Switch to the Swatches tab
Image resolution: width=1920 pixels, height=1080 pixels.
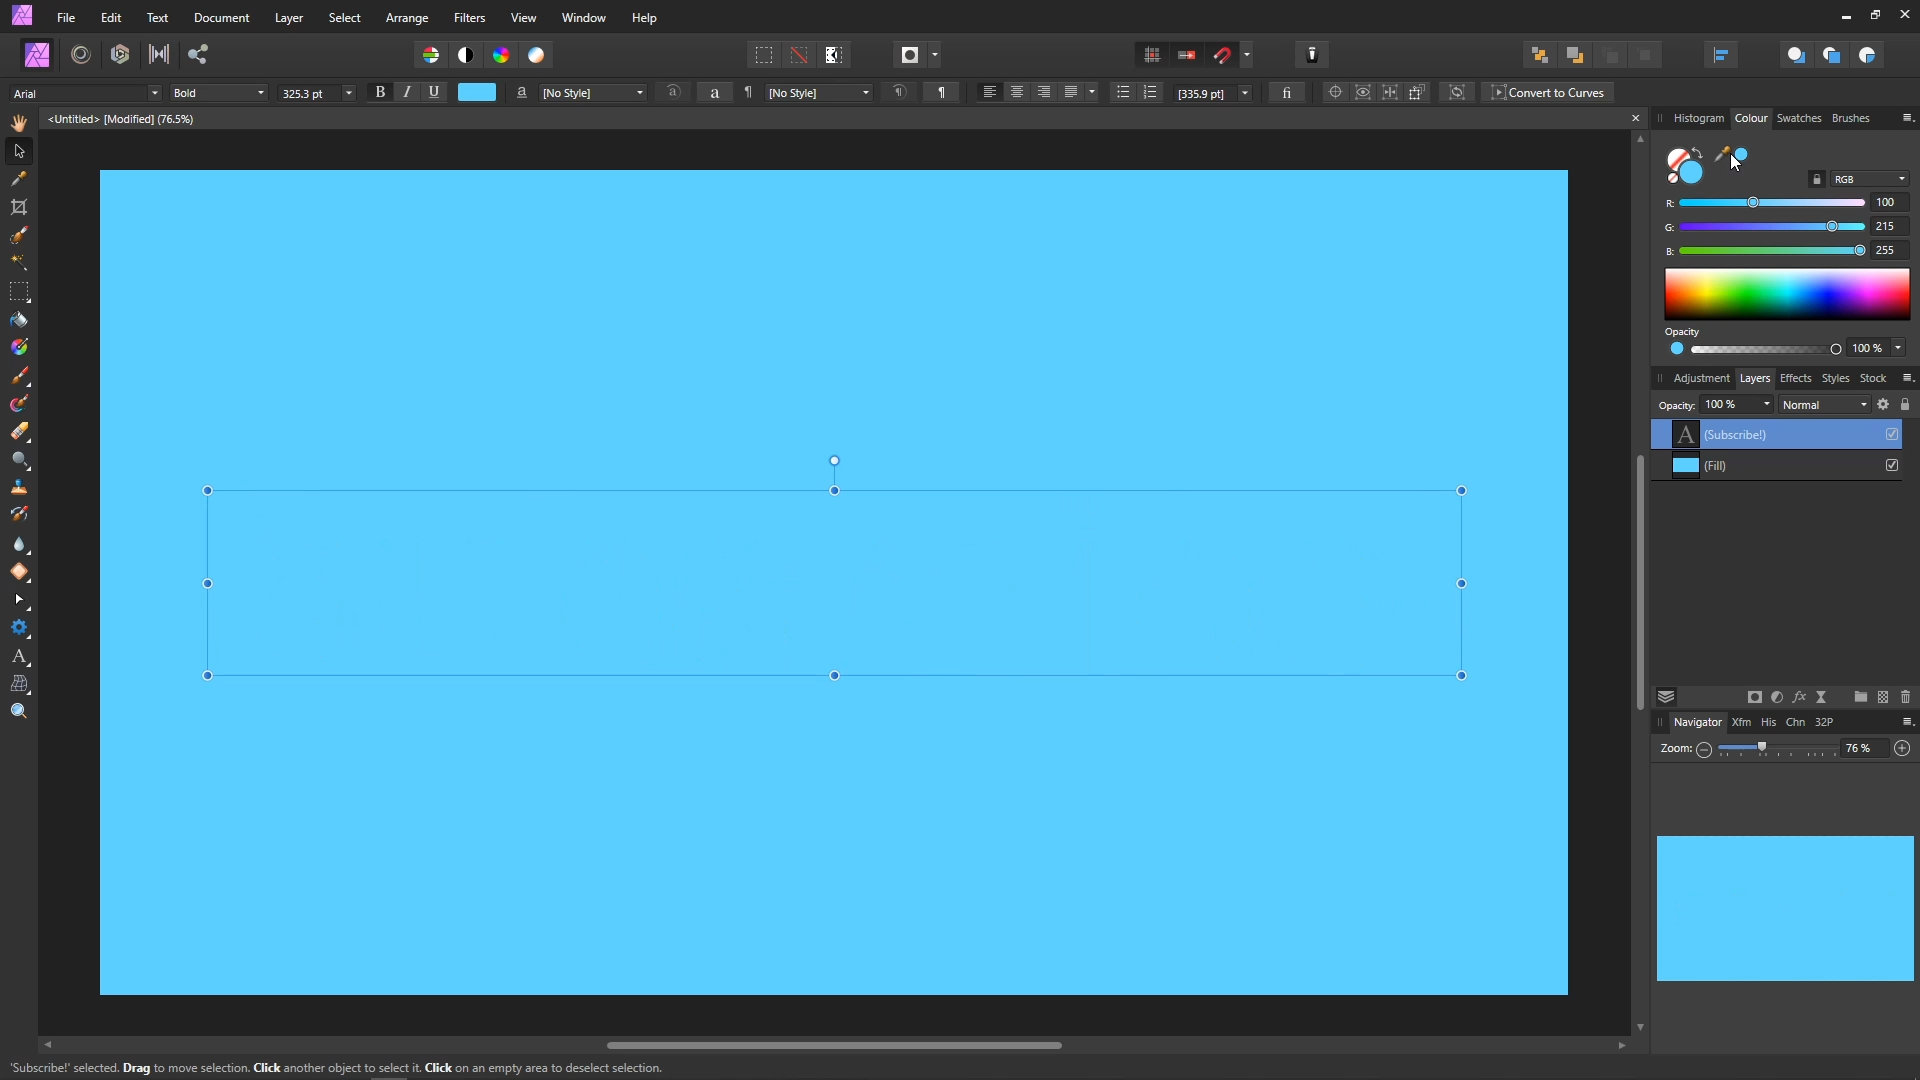point(1798,118)
